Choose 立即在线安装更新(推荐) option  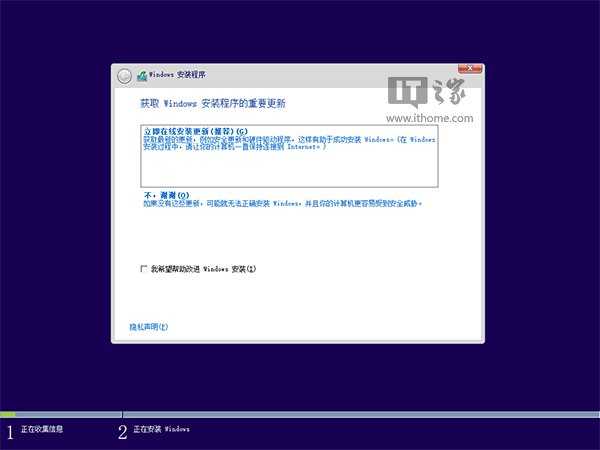click(x=289, y=156)
